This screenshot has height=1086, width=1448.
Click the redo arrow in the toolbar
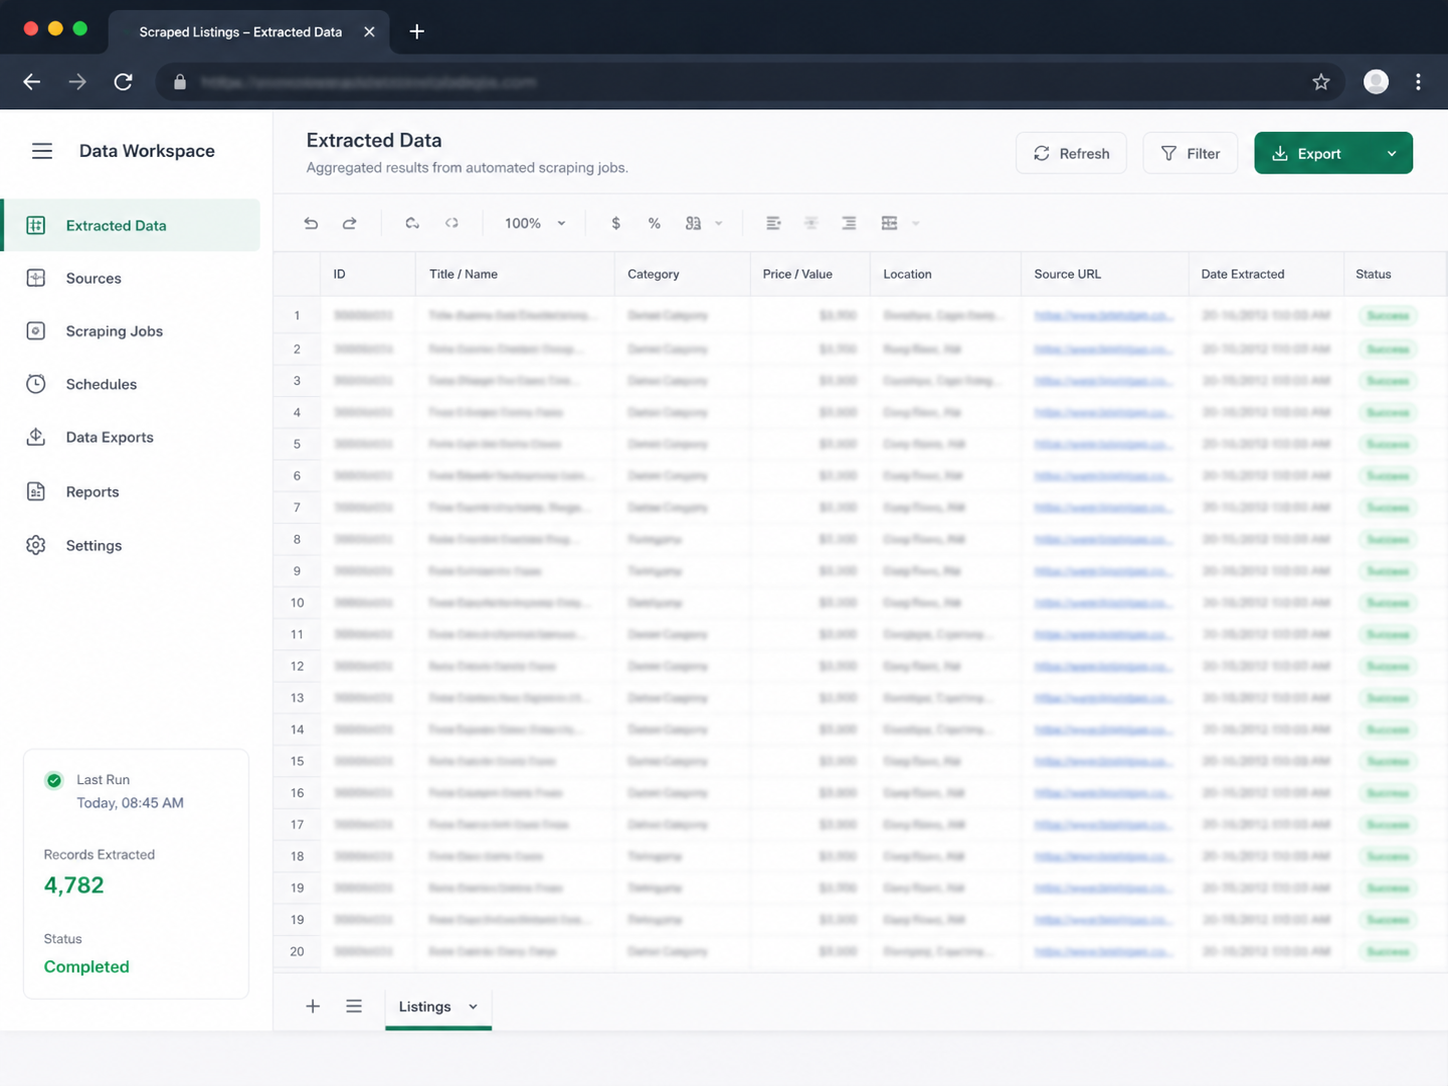[349, 223]
